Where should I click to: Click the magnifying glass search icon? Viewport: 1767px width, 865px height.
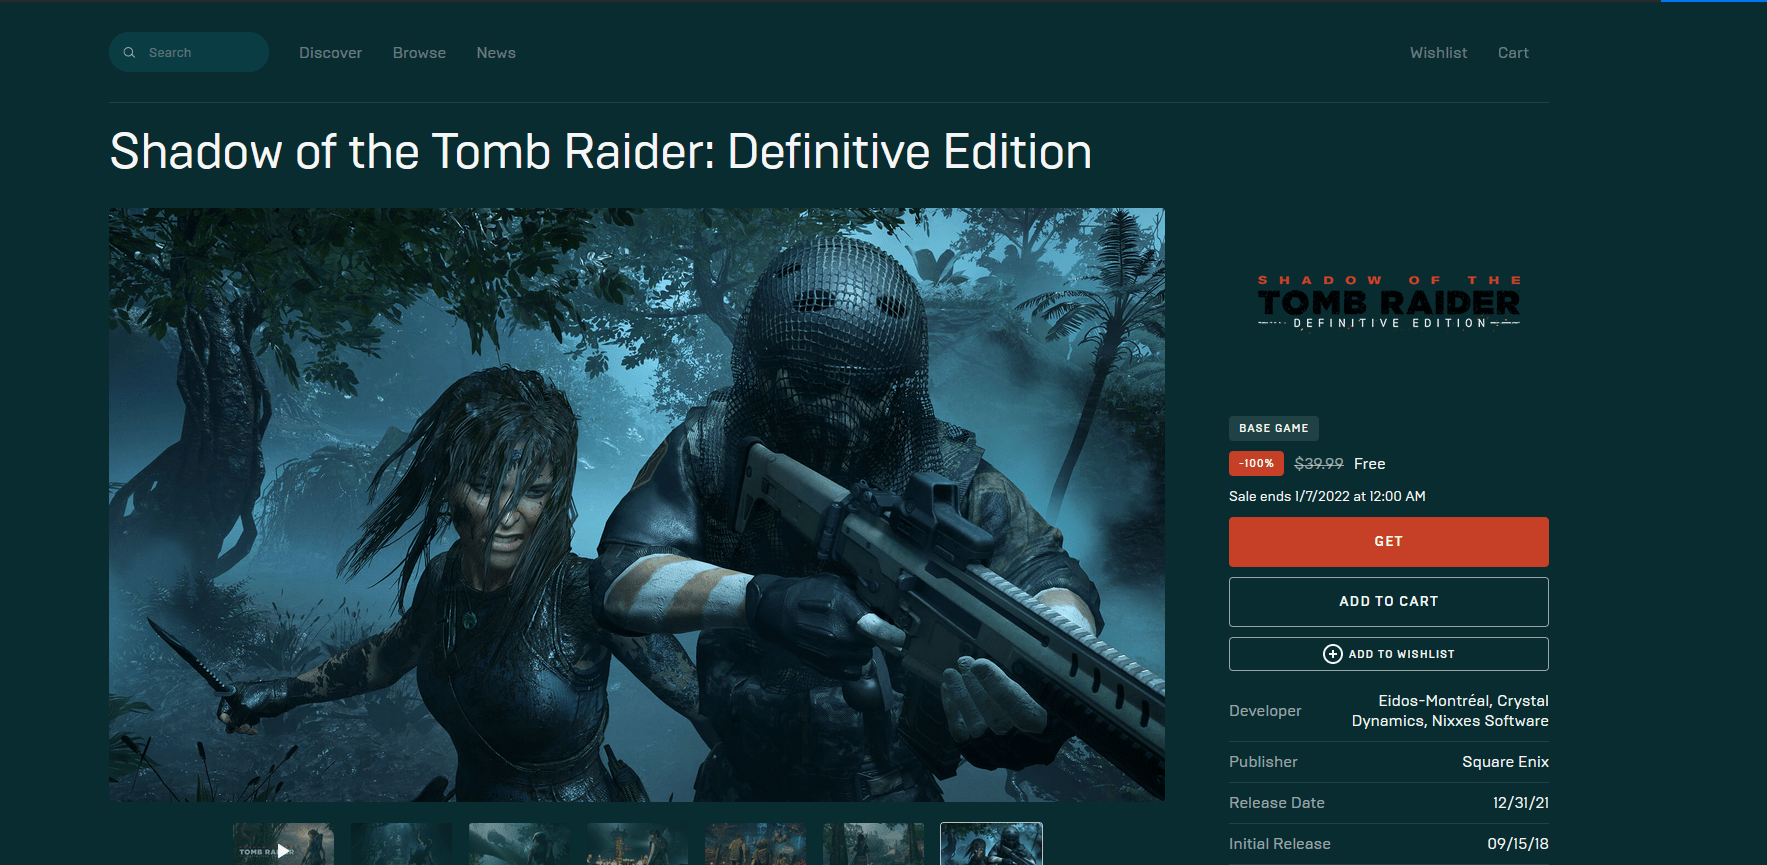pos(129,53)
